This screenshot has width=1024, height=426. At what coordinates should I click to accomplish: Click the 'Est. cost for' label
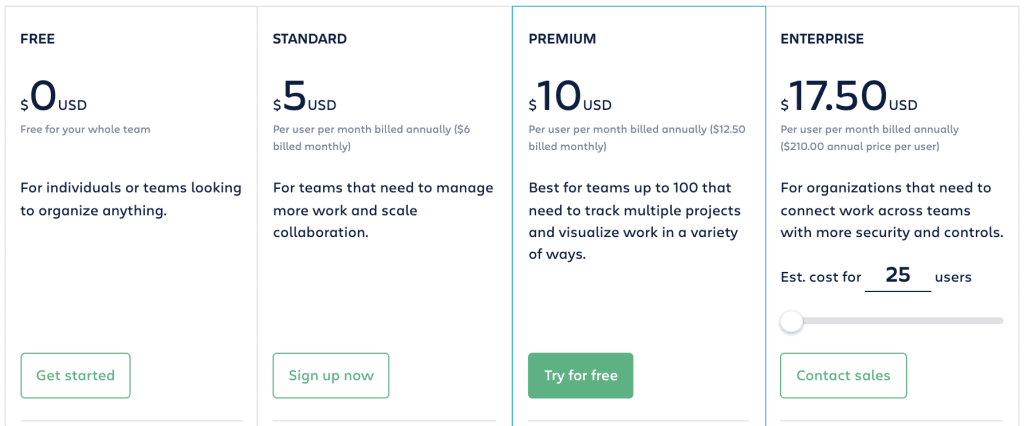[x=821, y=277]
